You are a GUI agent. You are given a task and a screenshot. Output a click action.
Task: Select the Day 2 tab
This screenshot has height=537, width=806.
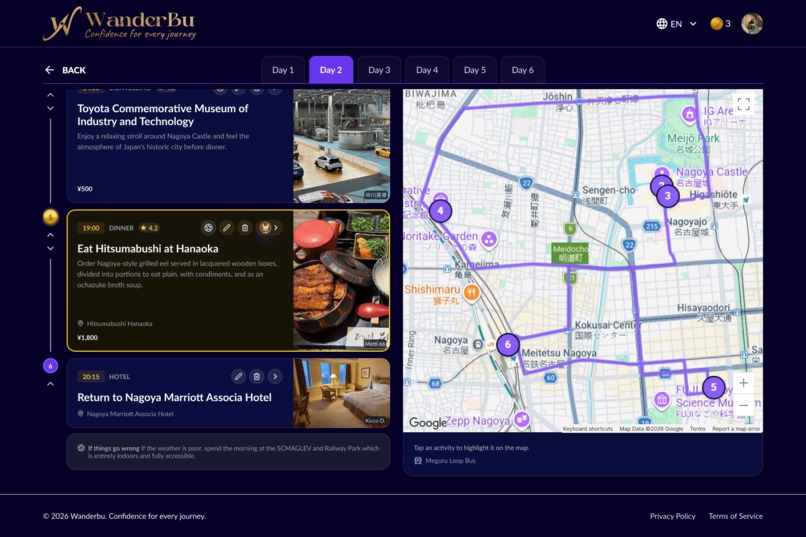[x=331, y=70]
